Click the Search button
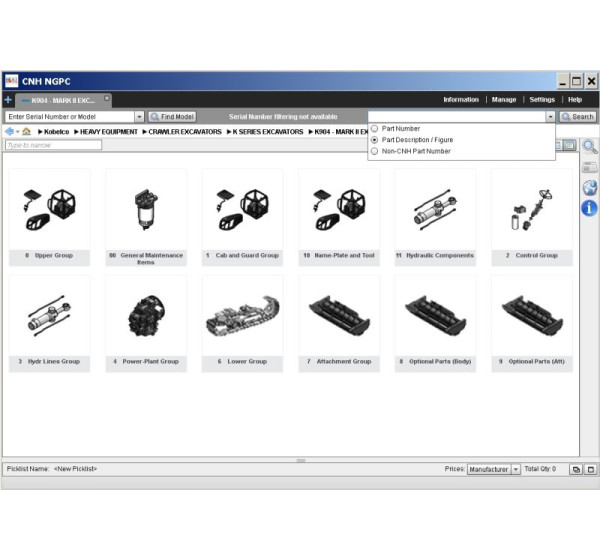Viewport: 600px width, 560px height. pyautogui.click(x=578, y=117)
